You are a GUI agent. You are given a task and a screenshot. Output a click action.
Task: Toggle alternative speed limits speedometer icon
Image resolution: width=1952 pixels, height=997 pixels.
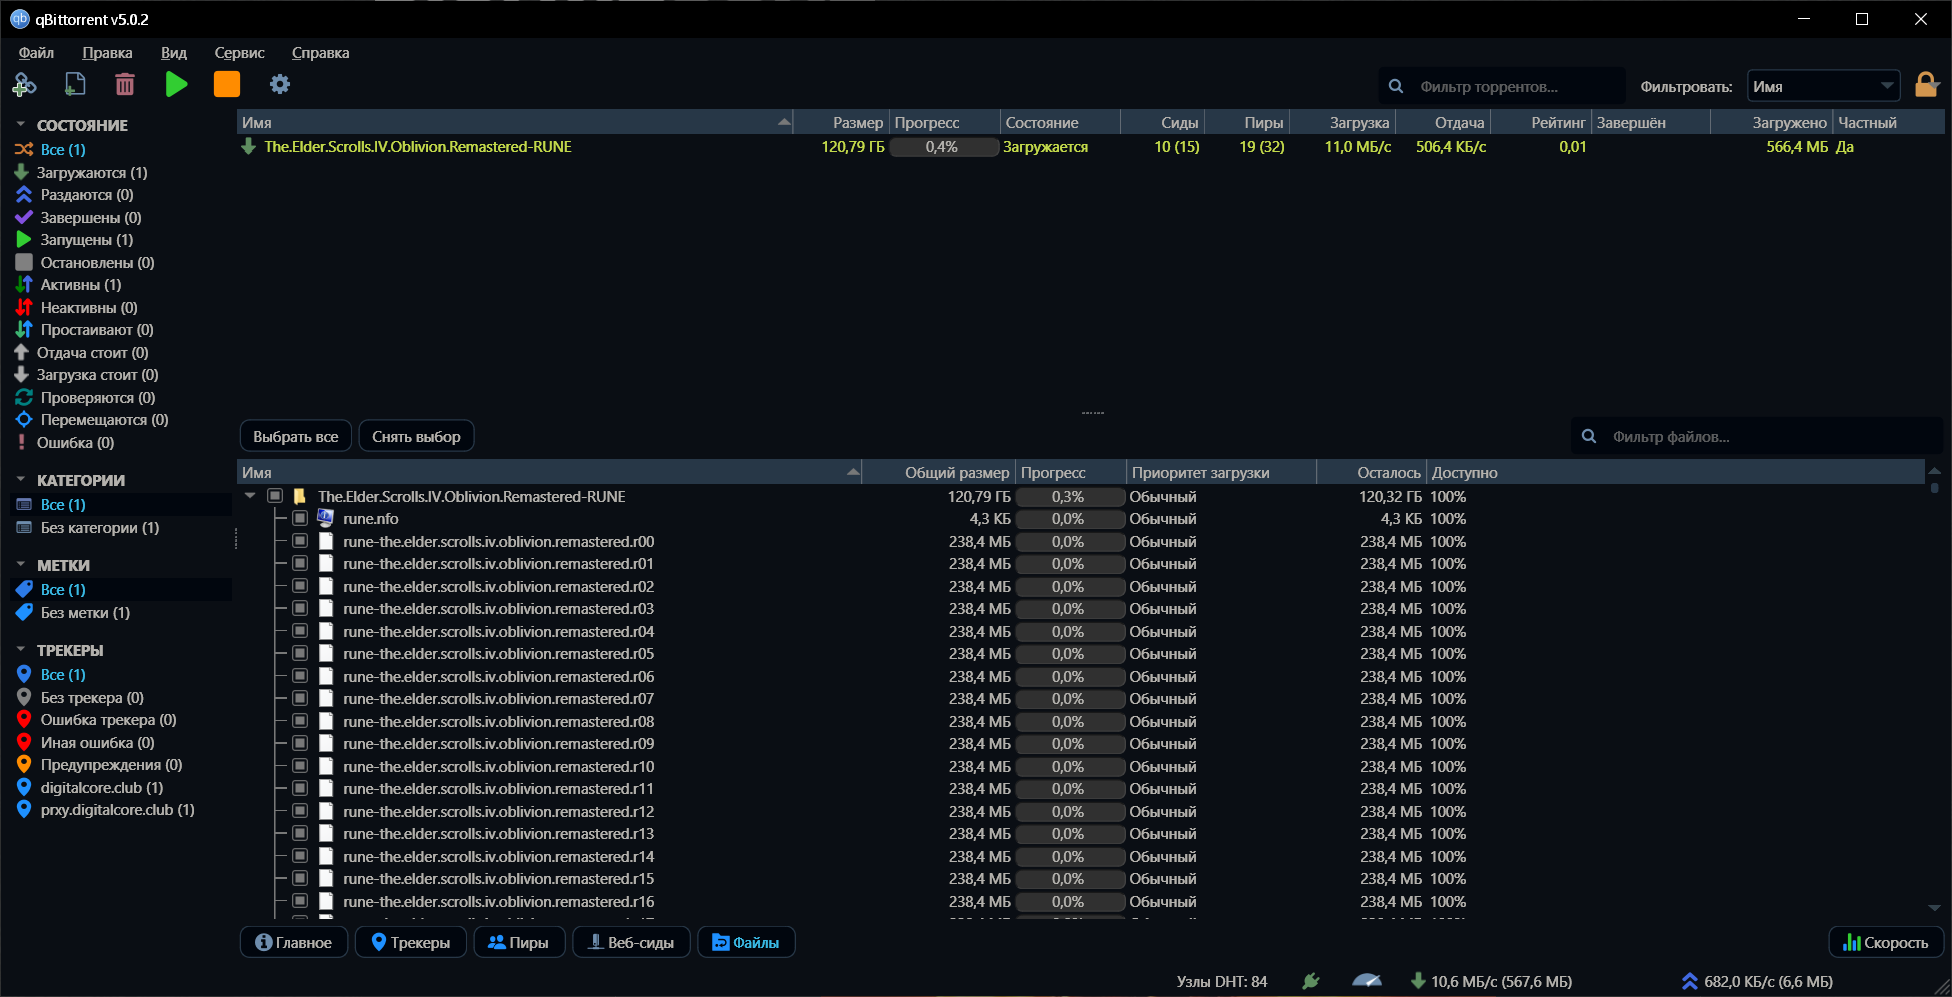click(x=1367, y=982)
